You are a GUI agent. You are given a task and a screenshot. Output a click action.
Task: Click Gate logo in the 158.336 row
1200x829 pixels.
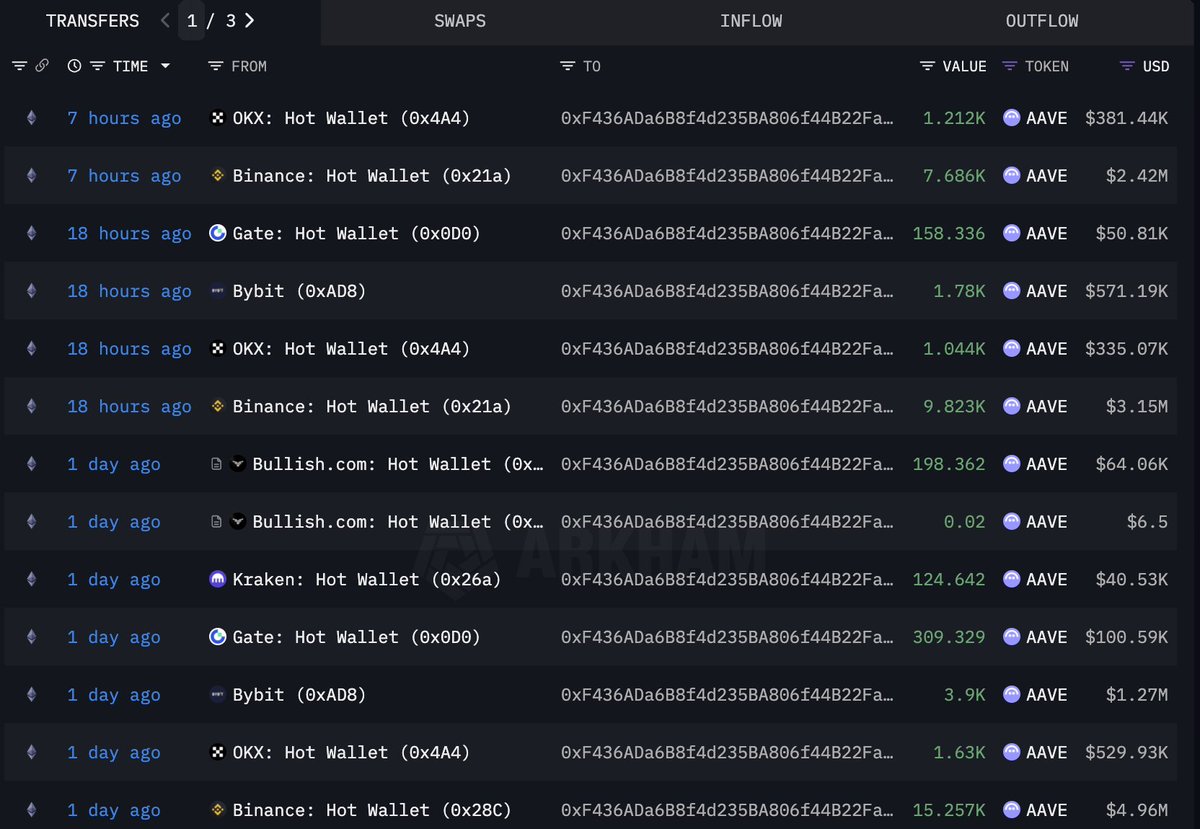(217, 233)
